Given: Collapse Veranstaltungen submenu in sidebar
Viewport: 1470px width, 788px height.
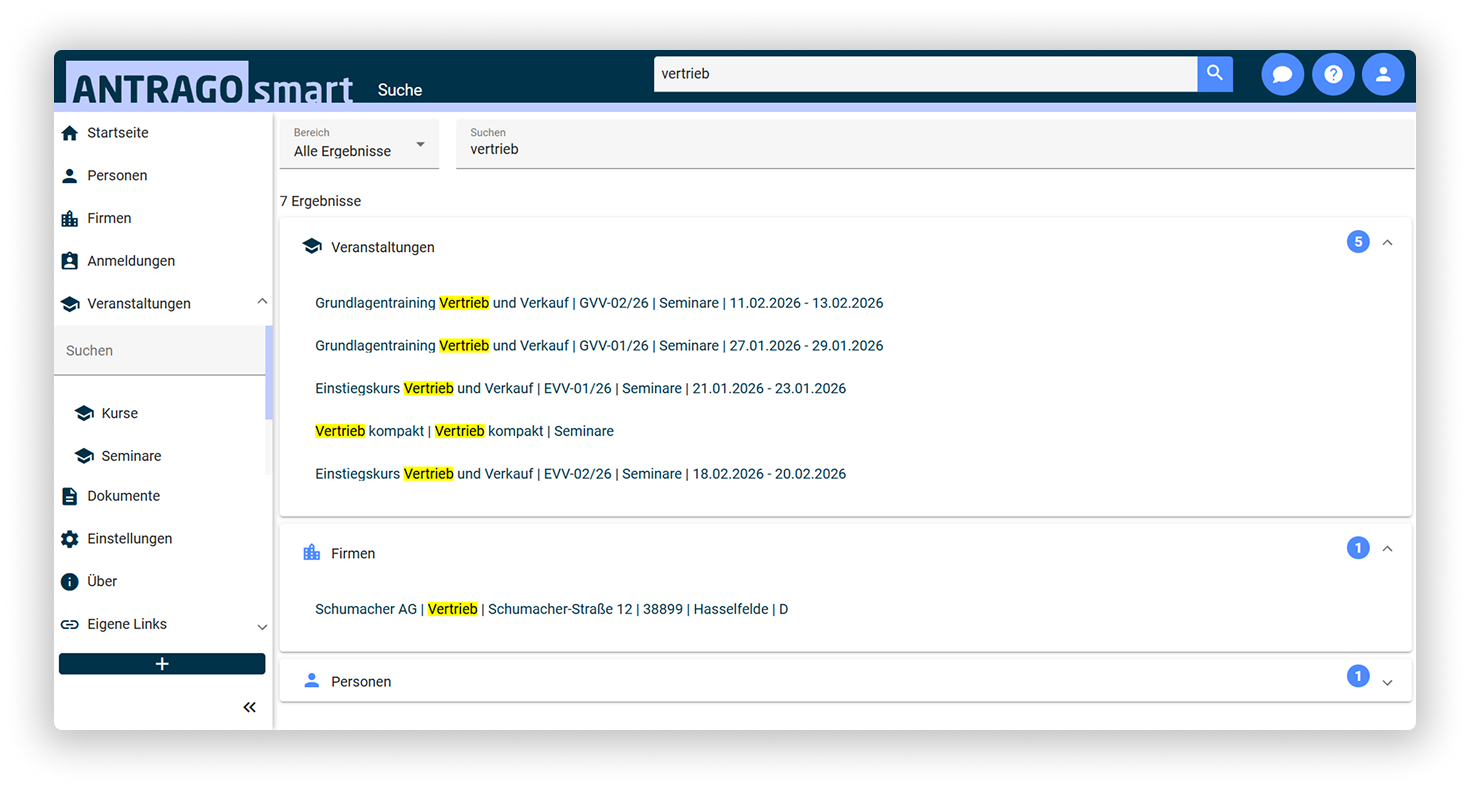Looking at the screenshot, I should point(262,302).
